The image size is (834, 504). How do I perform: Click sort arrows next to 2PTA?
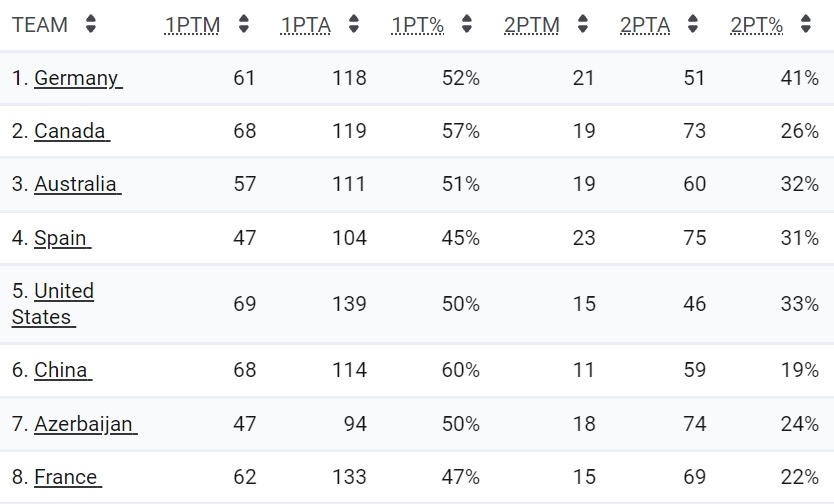coord(693,24)
